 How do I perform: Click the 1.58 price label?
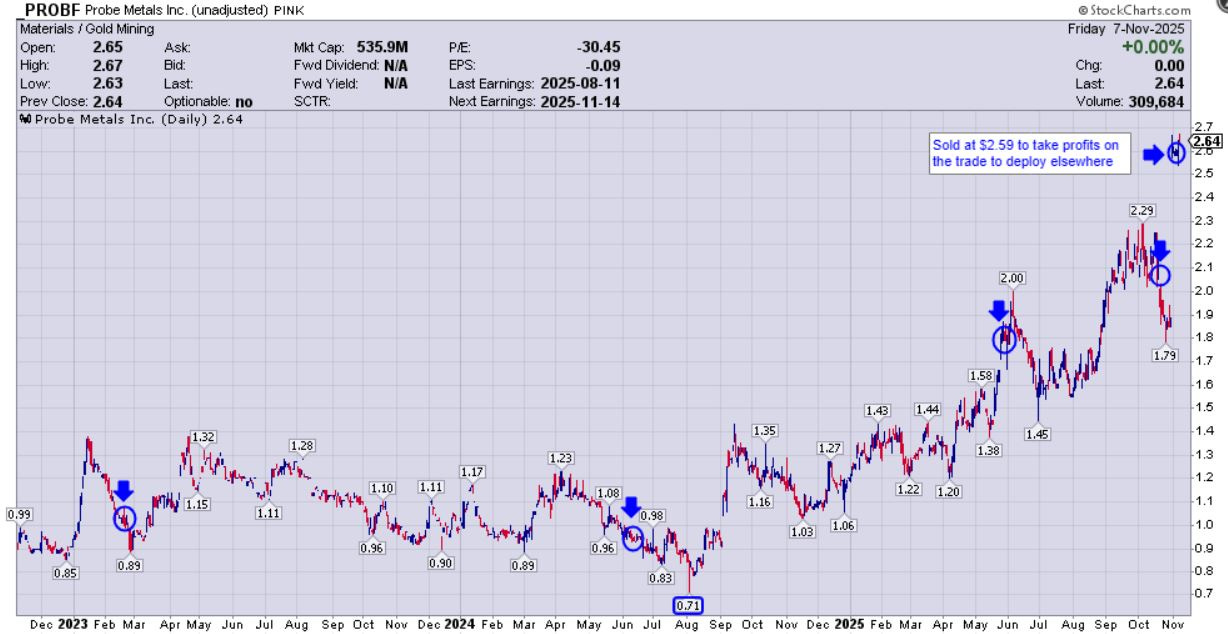click(981, 375)
